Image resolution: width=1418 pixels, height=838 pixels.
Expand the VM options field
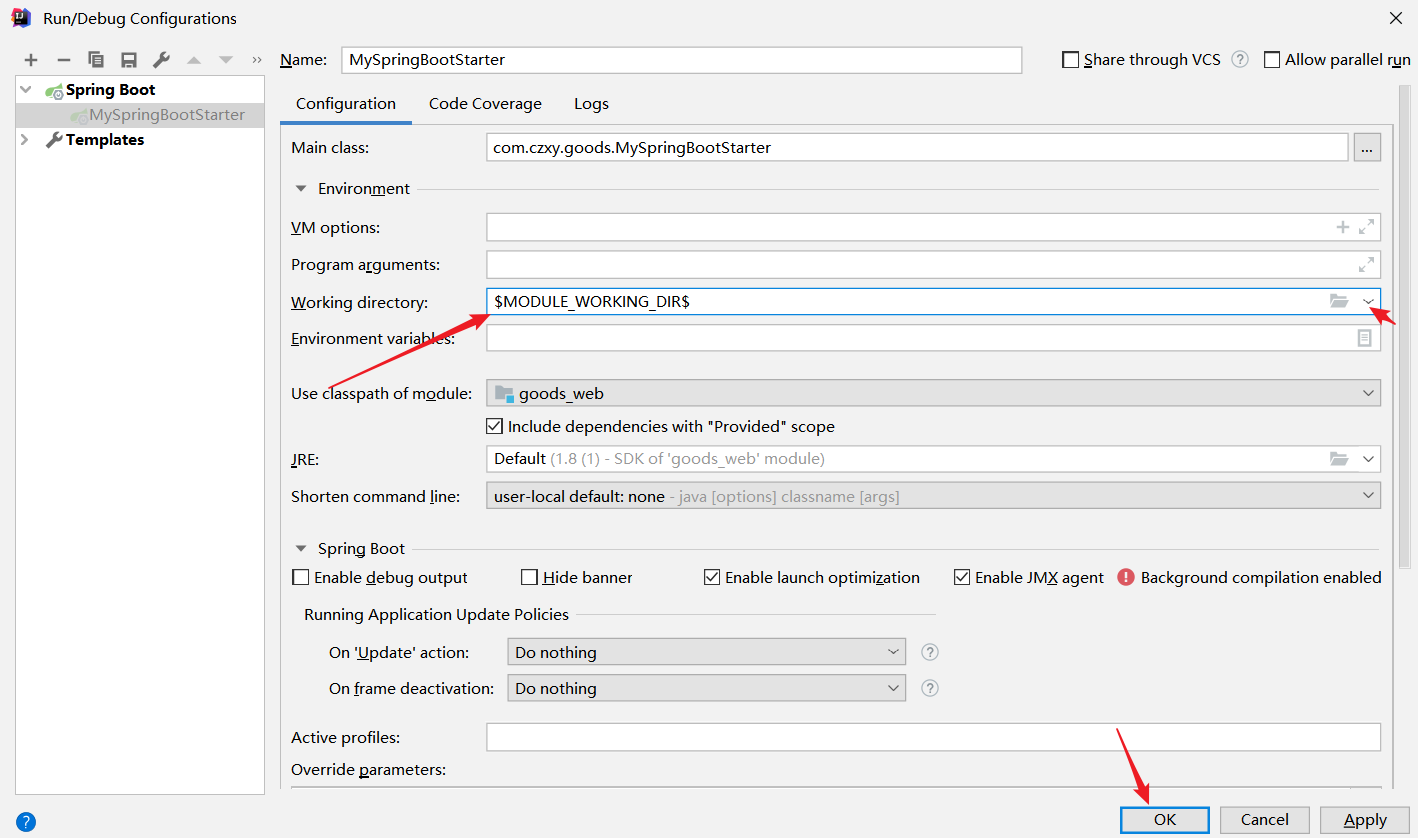(x=1366, y=227)
